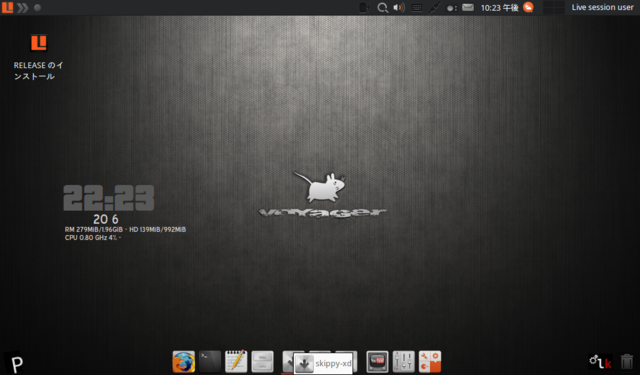Screen dimensions: 640x375
Task: Open the envelope messaging indicator
Action: [x=468, y=7]
